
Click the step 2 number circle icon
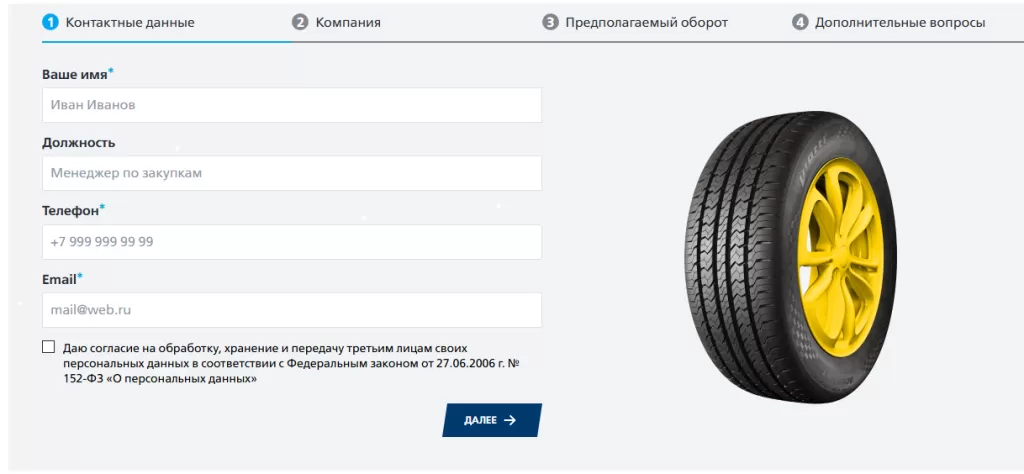click(300, 22)
